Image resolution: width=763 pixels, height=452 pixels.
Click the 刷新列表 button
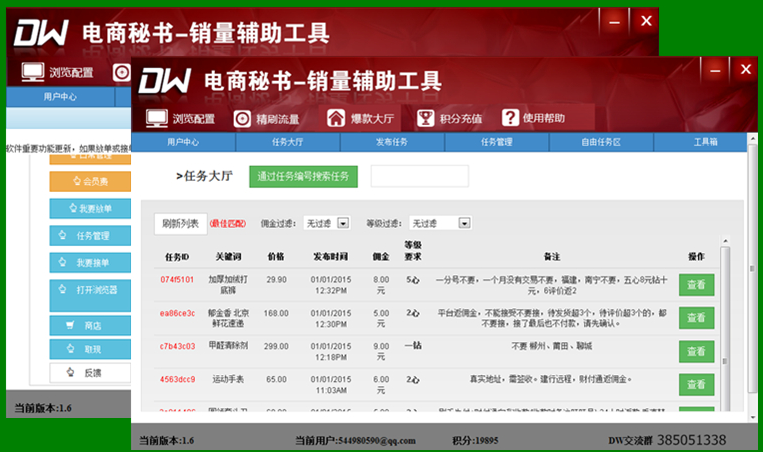181,224
